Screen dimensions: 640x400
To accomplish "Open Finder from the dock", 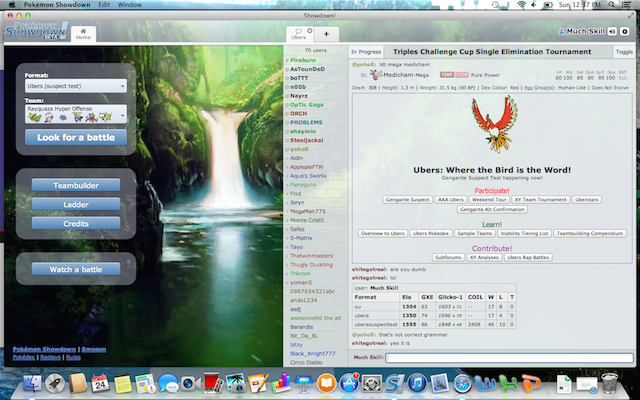I will 32,383.
